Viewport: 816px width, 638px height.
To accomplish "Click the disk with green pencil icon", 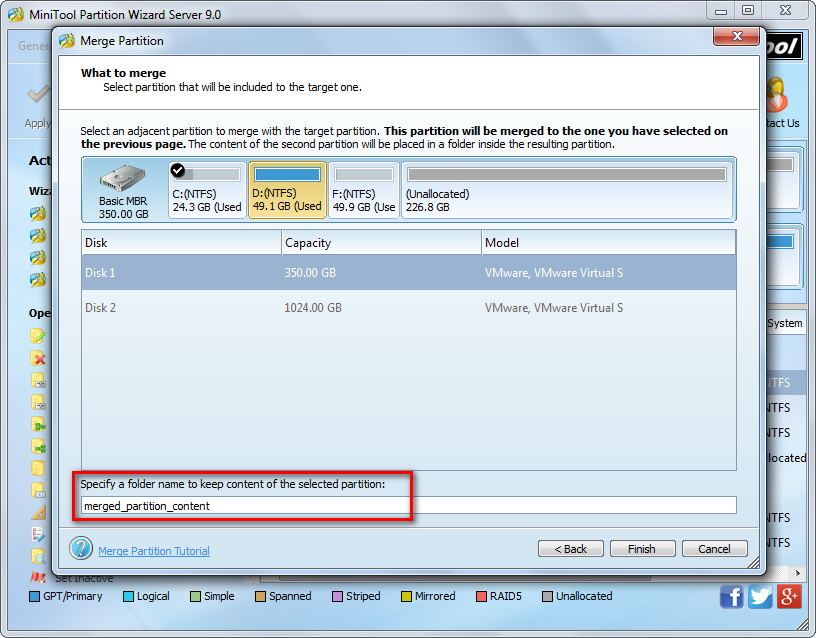I will pos(38,336).
